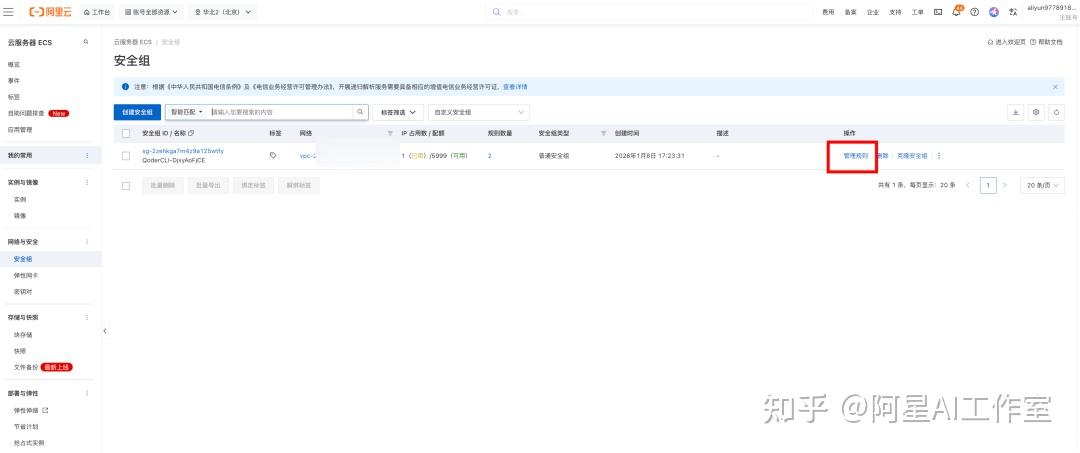The width and height of the screenshot is (1080, 453).
Task: Open the 部署与弹性 more-options dots
Action: click(87, 393)
